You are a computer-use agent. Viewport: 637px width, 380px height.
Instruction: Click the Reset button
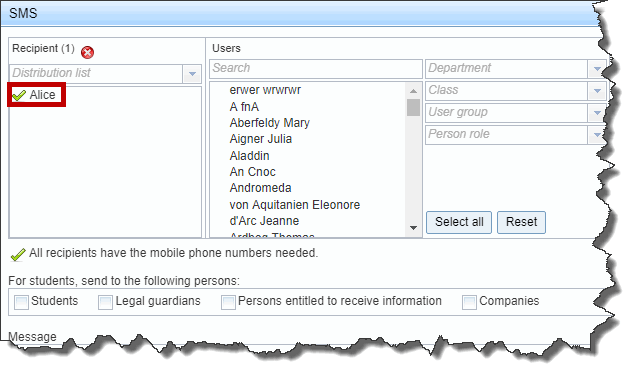point(522,222)
